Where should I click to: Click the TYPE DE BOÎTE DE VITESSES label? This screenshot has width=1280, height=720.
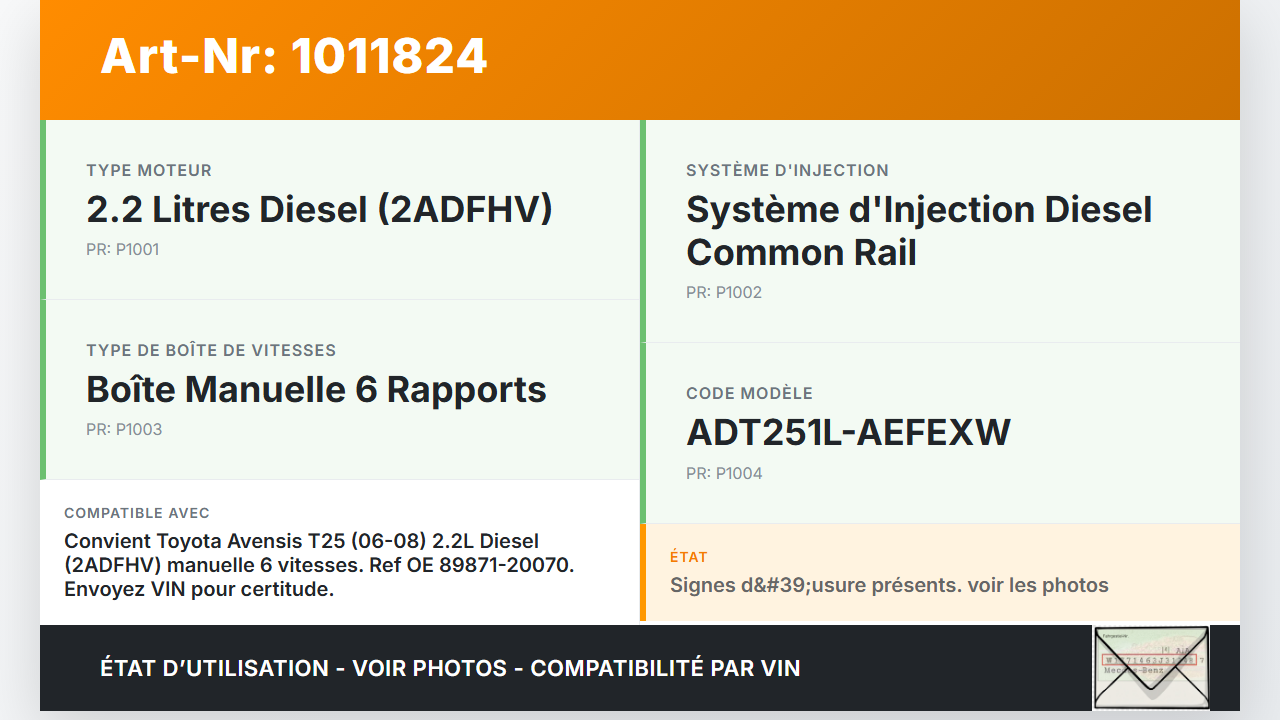[211, 351]
